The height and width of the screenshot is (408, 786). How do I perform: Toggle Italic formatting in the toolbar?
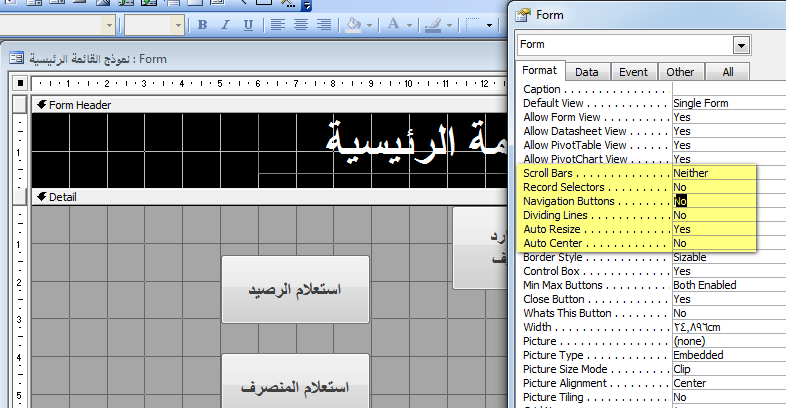226,25
